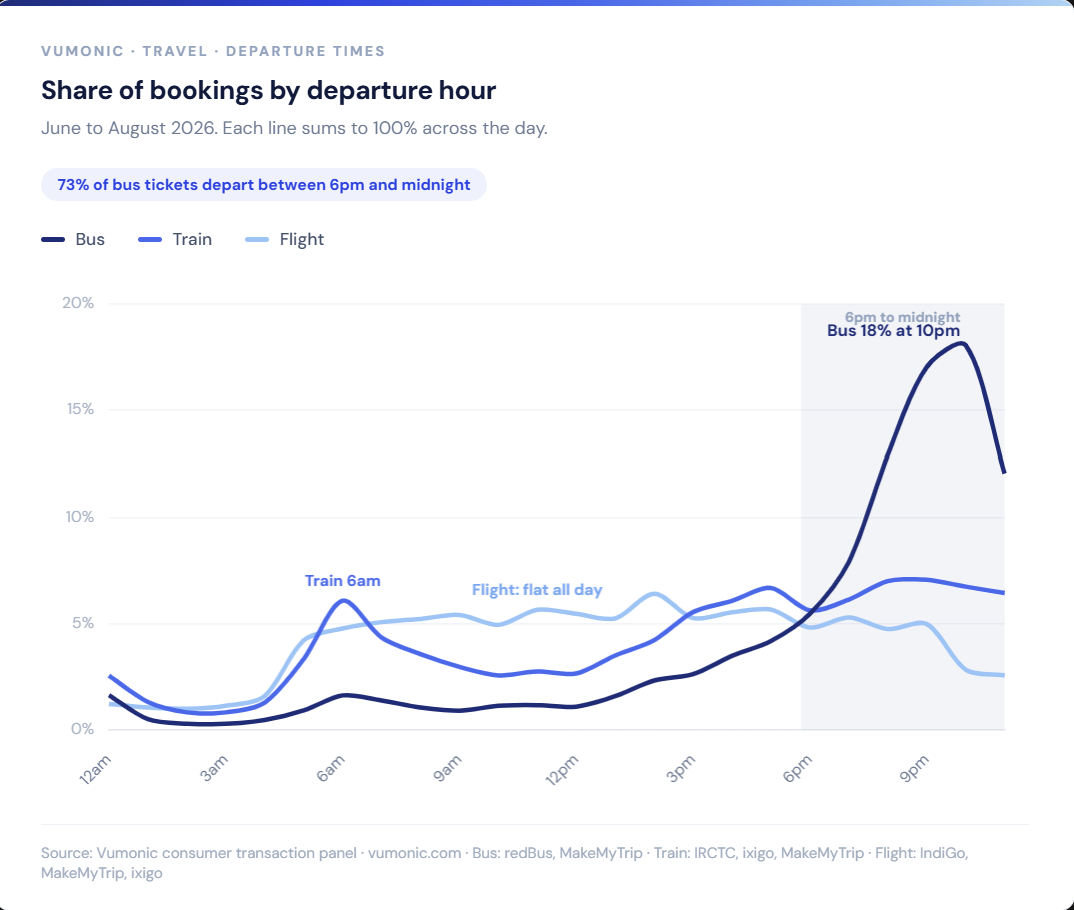Select the 73% of bus tickets highlight pill
The height and width of the screenshot is (910, 1074).
[x=264, y=185]
